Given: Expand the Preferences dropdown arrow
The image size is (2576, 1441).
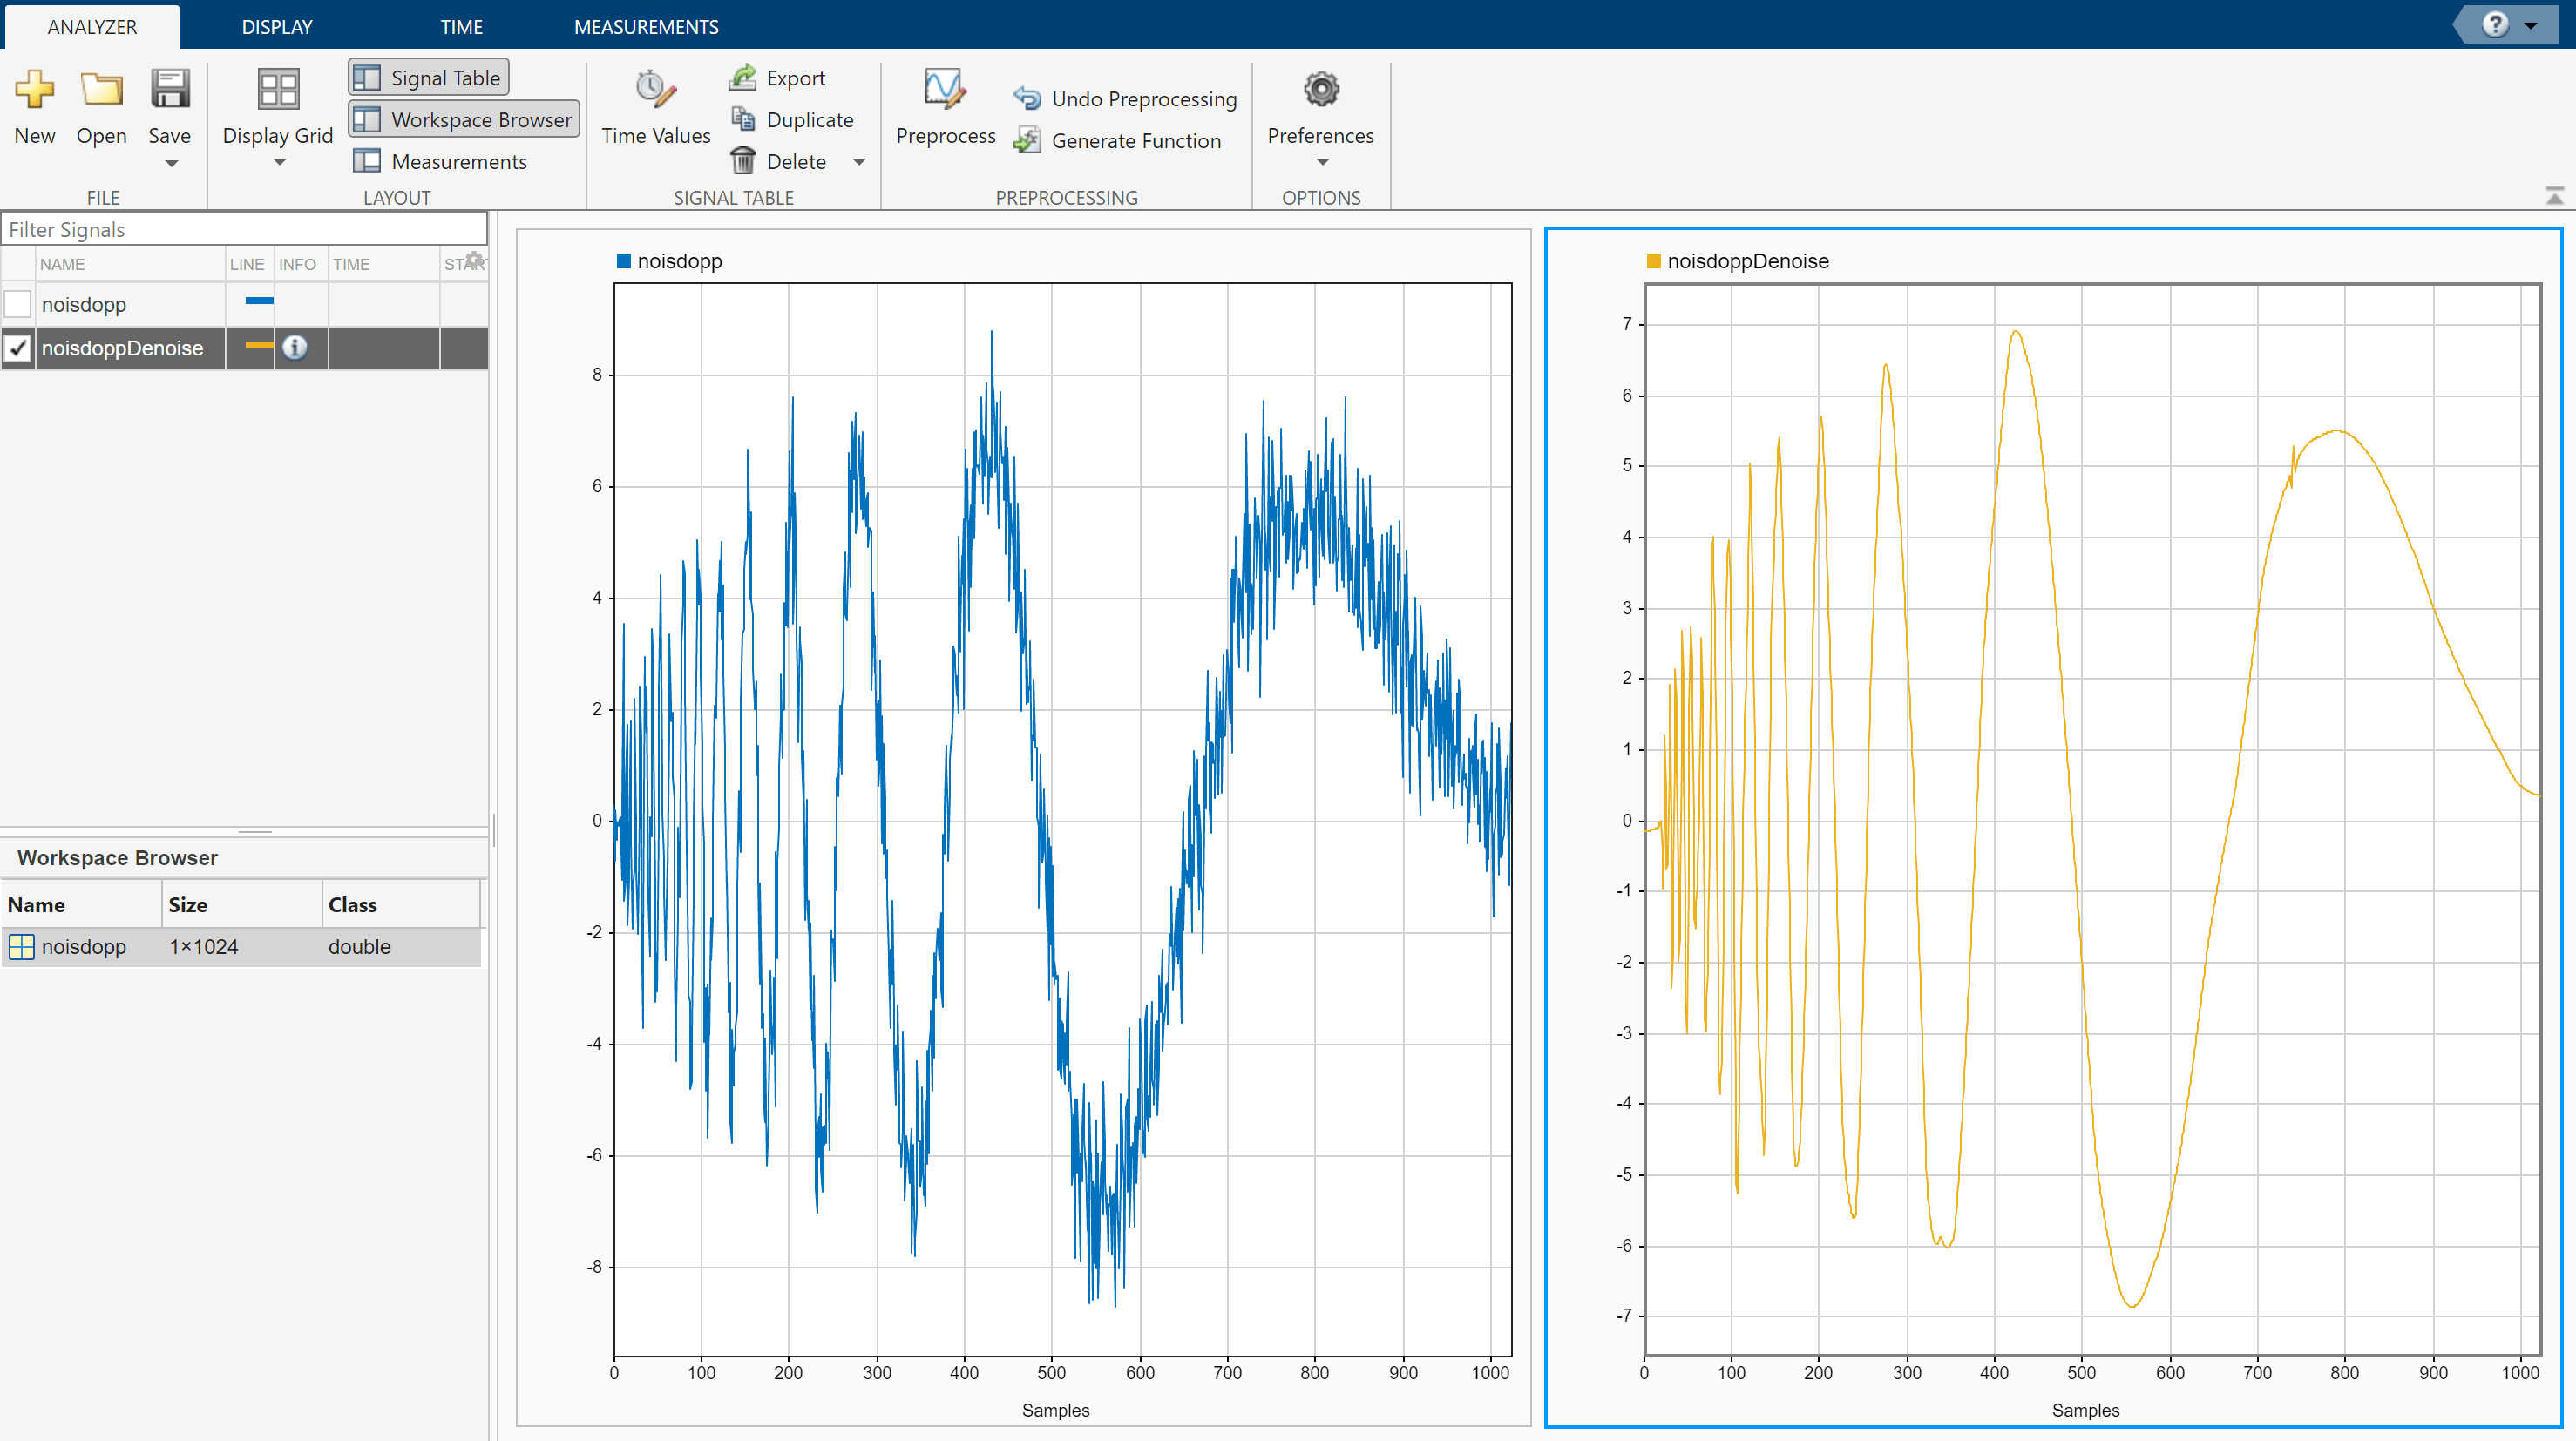Looking at the screenshot, I should (x=1321, y=163).
